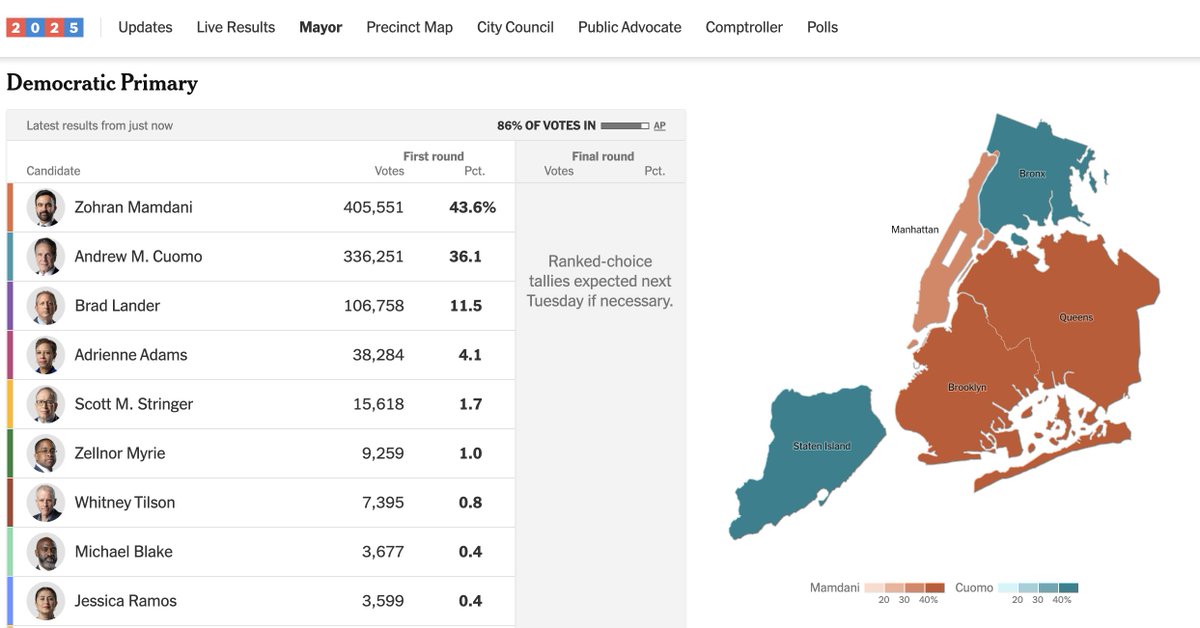Switch to the City Council tab
The height and width of the screenshot is (628, 1200).
click(514, 27)
